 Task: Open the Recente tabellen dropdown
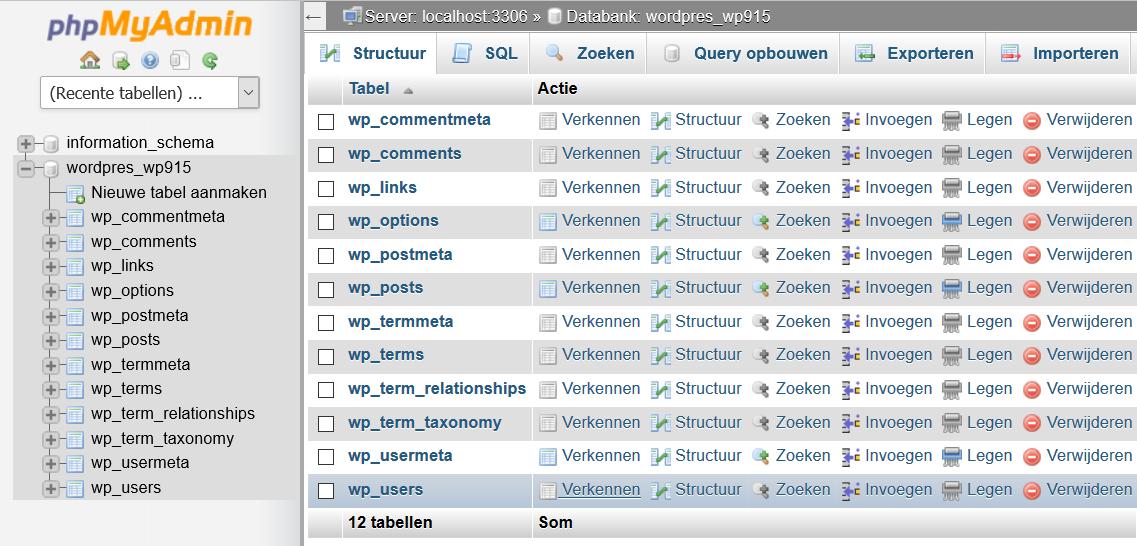150,93
